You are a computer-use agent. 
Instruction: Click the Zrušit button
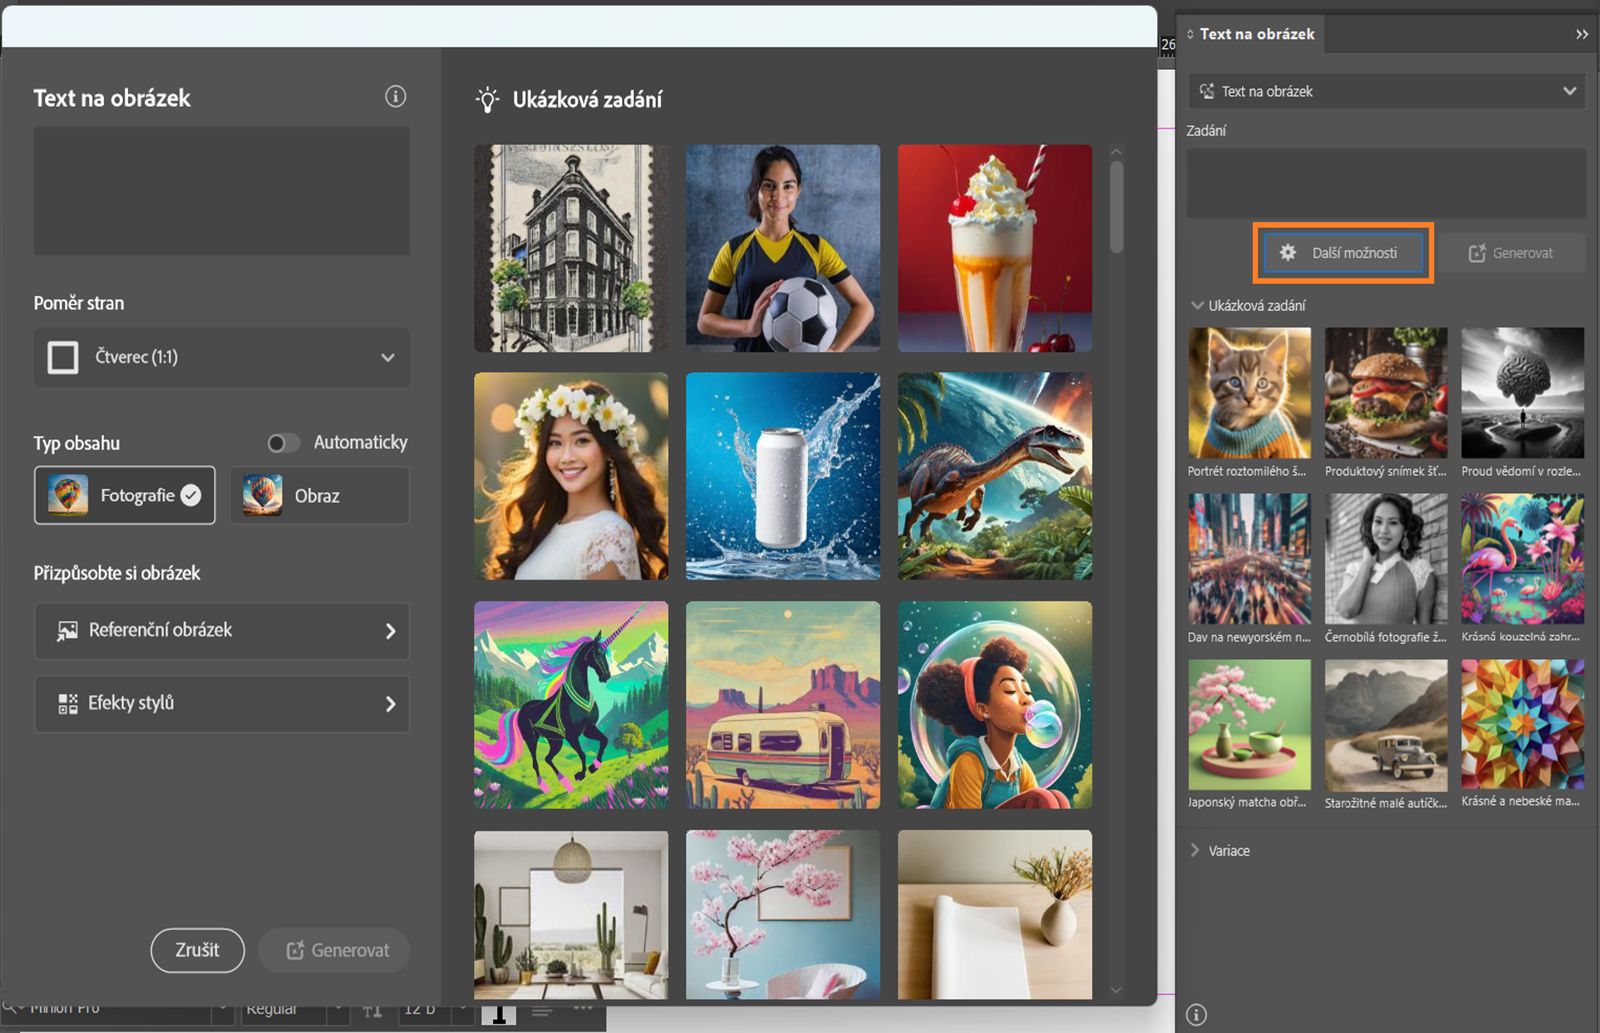(x=198, y=950)
